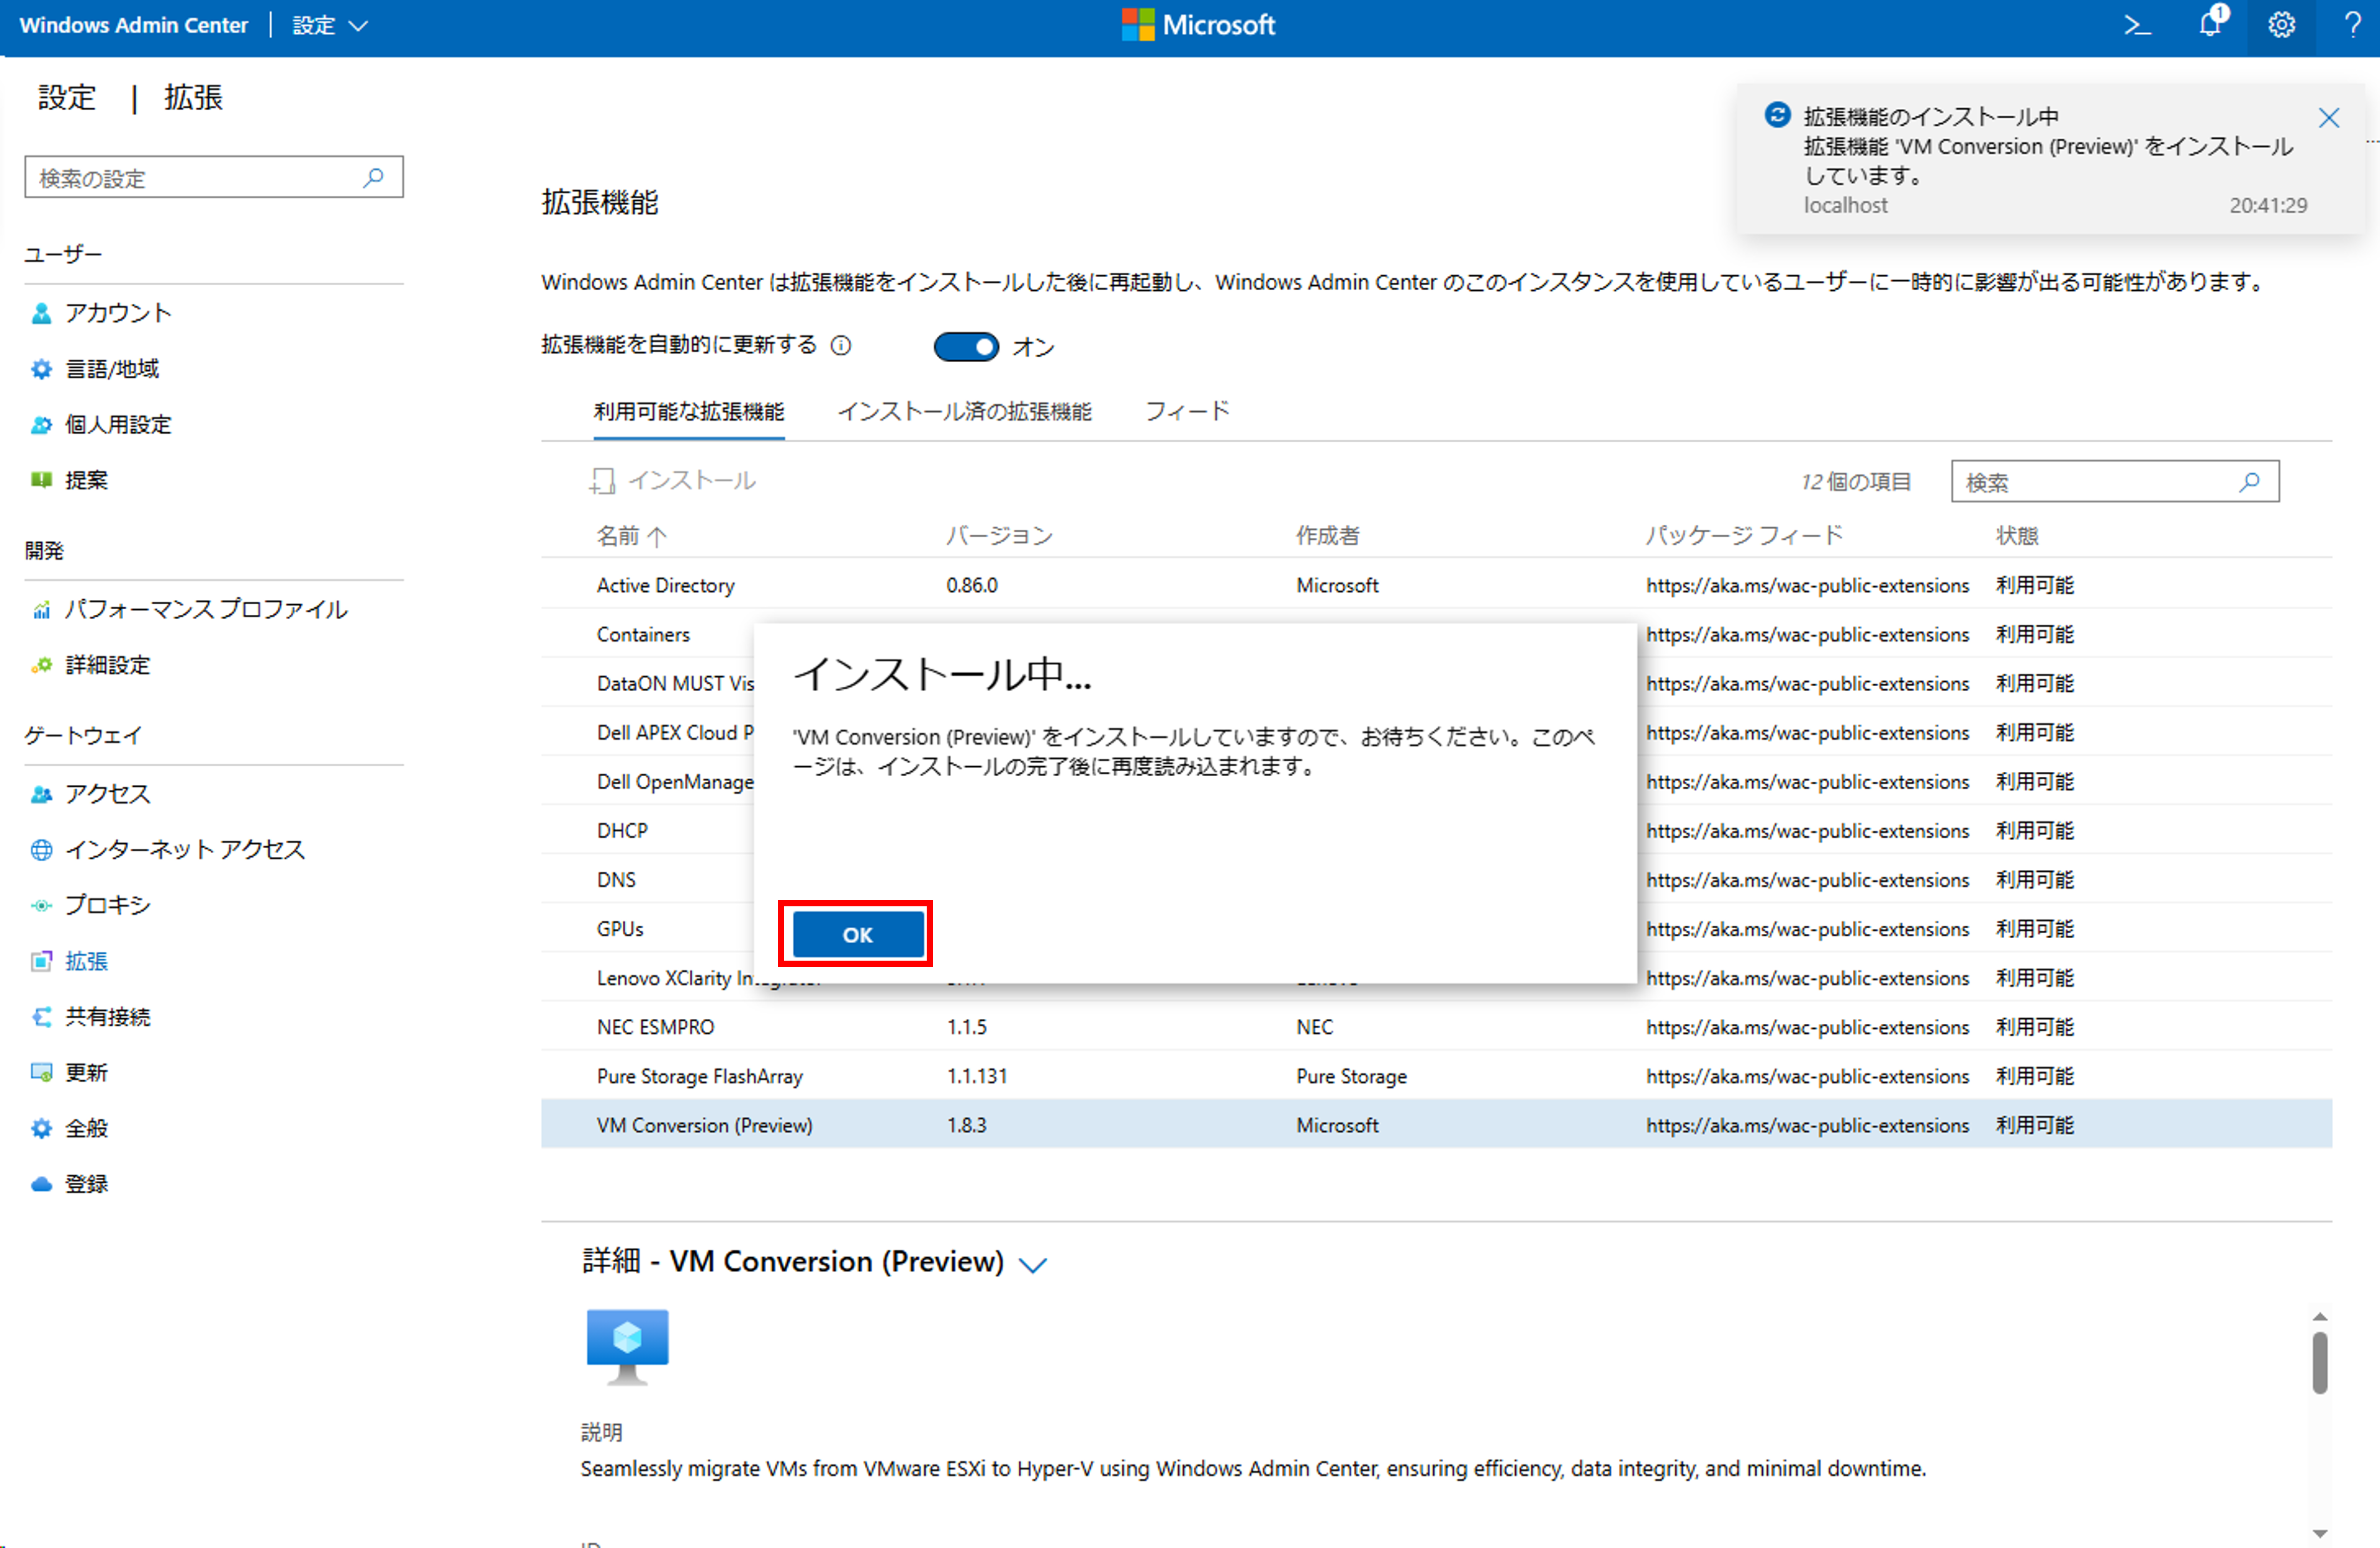This screenshot has height=1548, width=2380.
Task: Open インターネット アクセス sidebar item
Action: tap(184, 849)
